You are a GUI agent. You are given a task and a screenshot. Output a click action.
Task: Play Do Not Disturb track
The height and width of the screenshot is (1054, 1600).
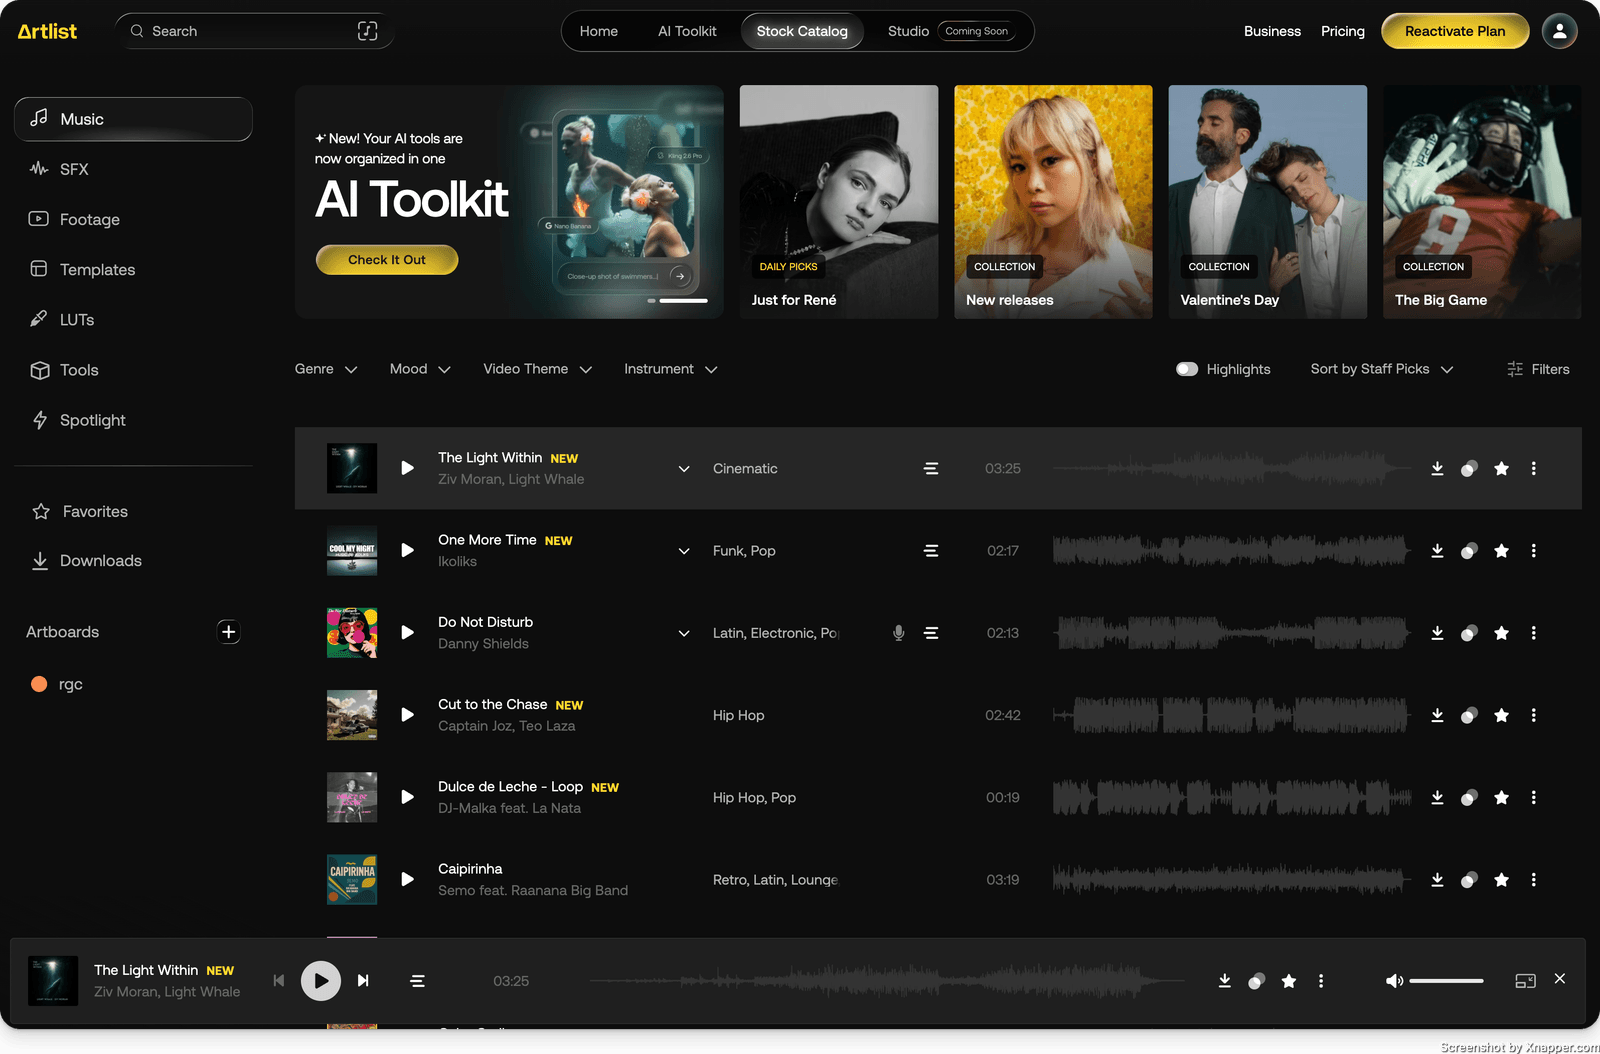point(407,633)
